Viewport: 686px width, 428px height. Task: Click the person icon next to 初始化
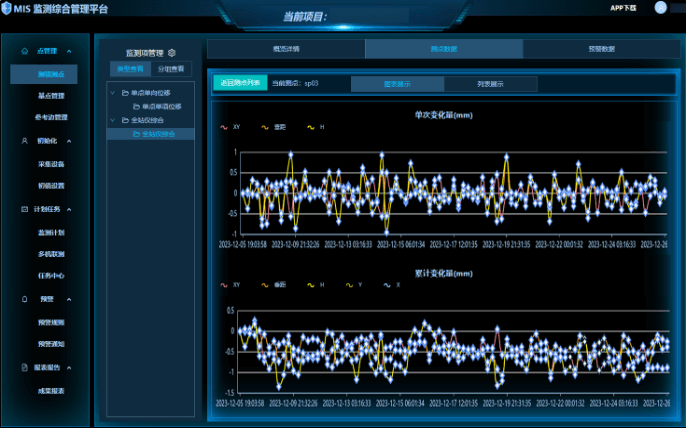pyautogui.click(x=24, y=141)
